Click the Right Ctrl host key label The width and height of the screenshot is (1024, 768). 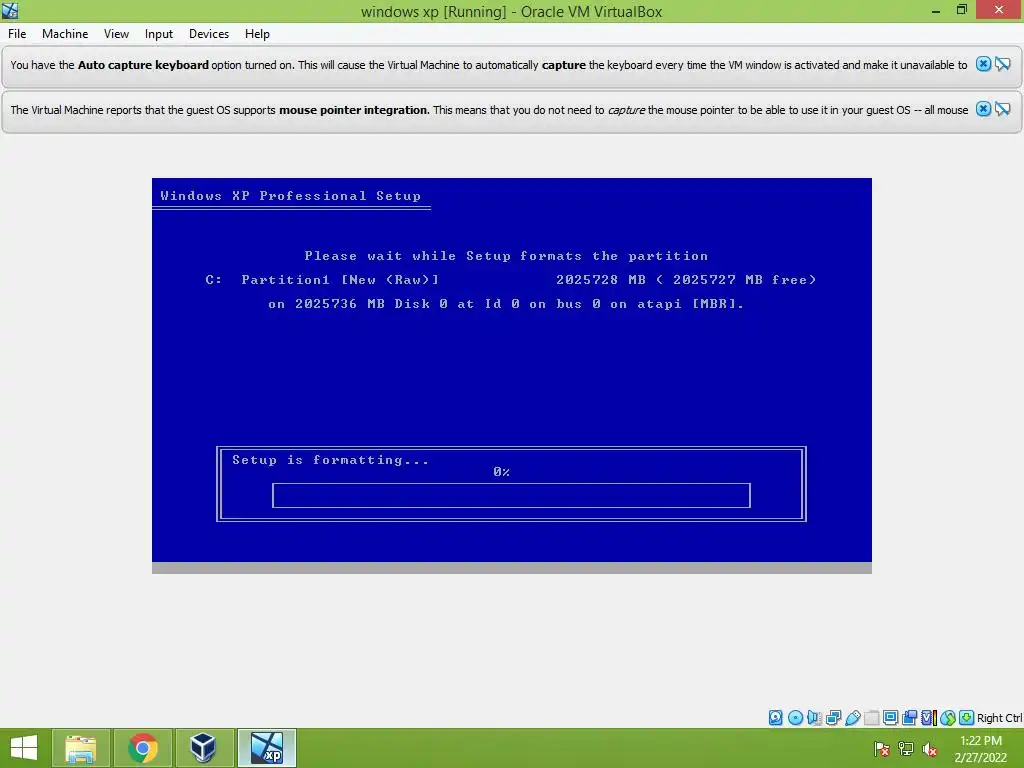point(999,718)
